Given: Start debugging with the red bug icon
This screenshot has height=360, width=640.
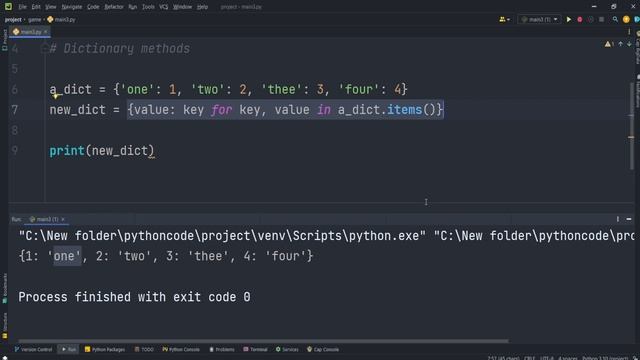Looking at the screenshot, I should click(580, 20).
